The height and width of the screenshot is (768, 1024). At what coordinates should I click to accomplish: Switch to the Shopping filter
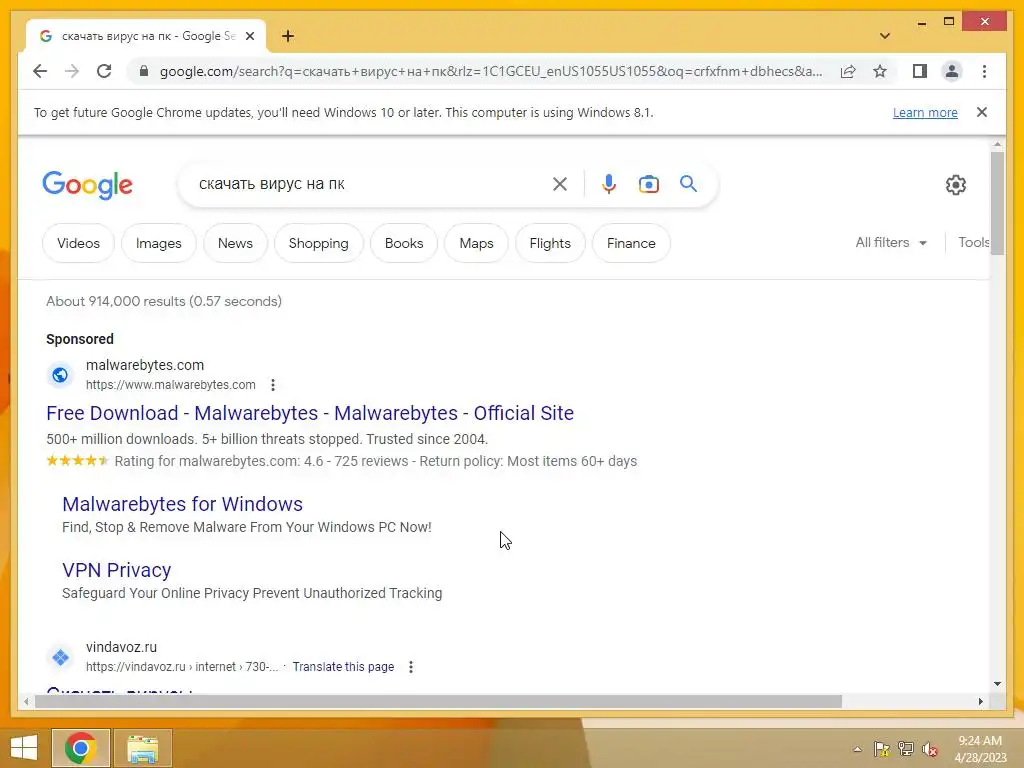click(319, 243)
